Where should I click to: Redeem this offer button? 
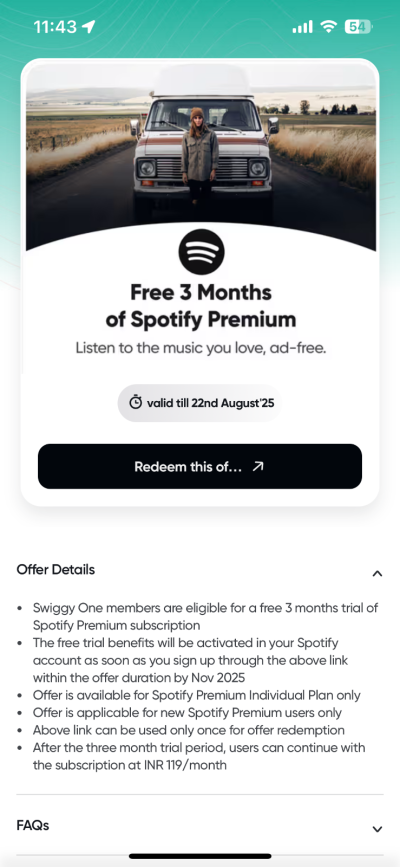click(x=200, y=466)
